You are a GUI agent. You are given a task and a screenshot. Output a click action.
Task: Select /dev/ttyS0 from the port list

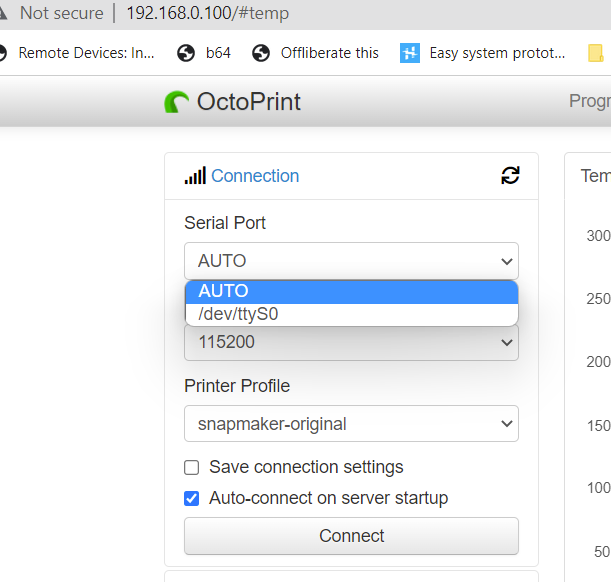[x=352, y=314]
